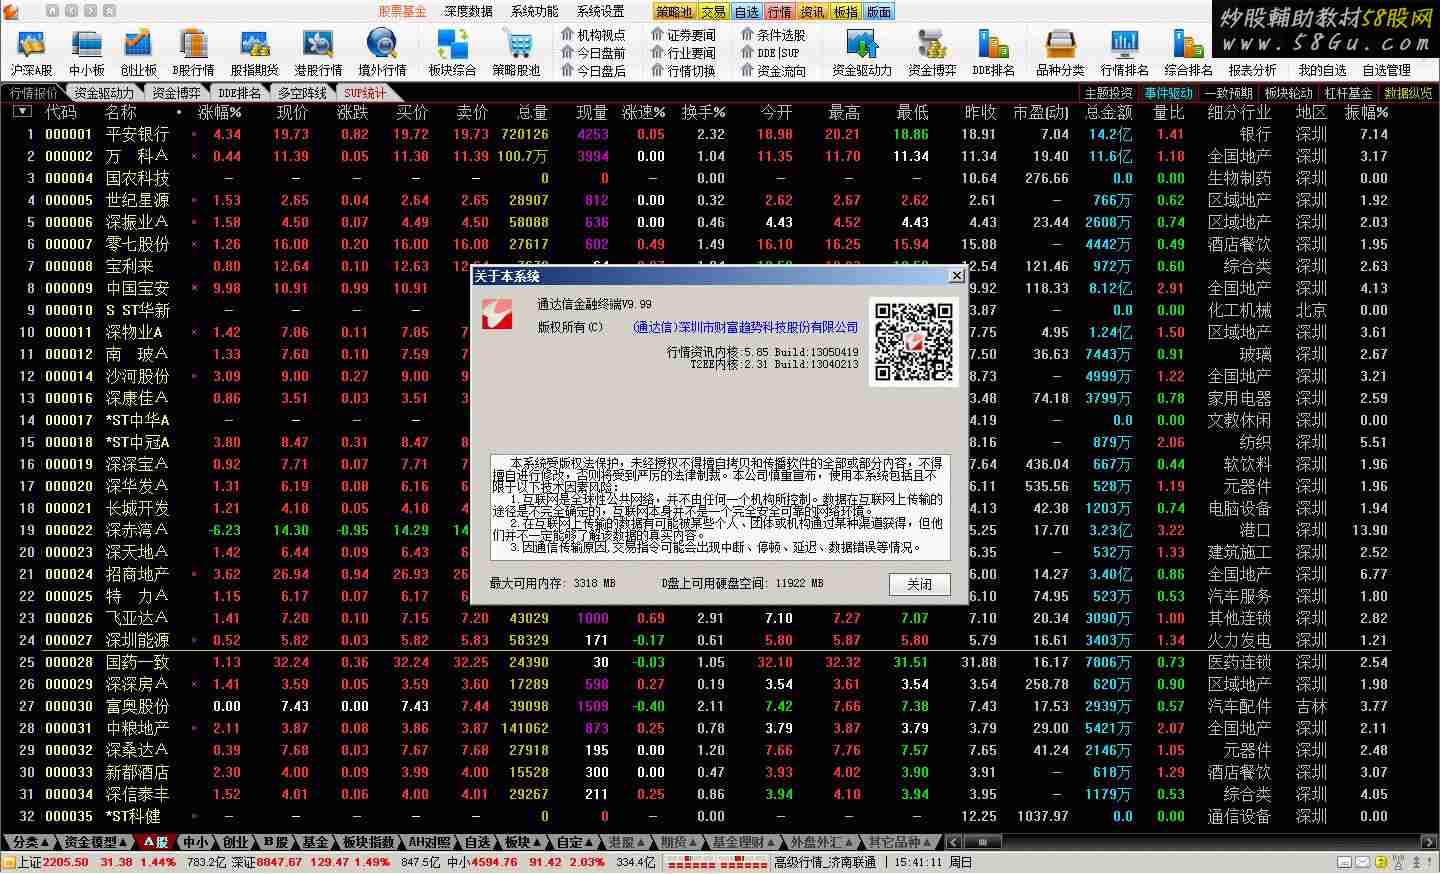
Task: Open the 策略股池 shopping cart icon
Action: [x=516, y=52]
